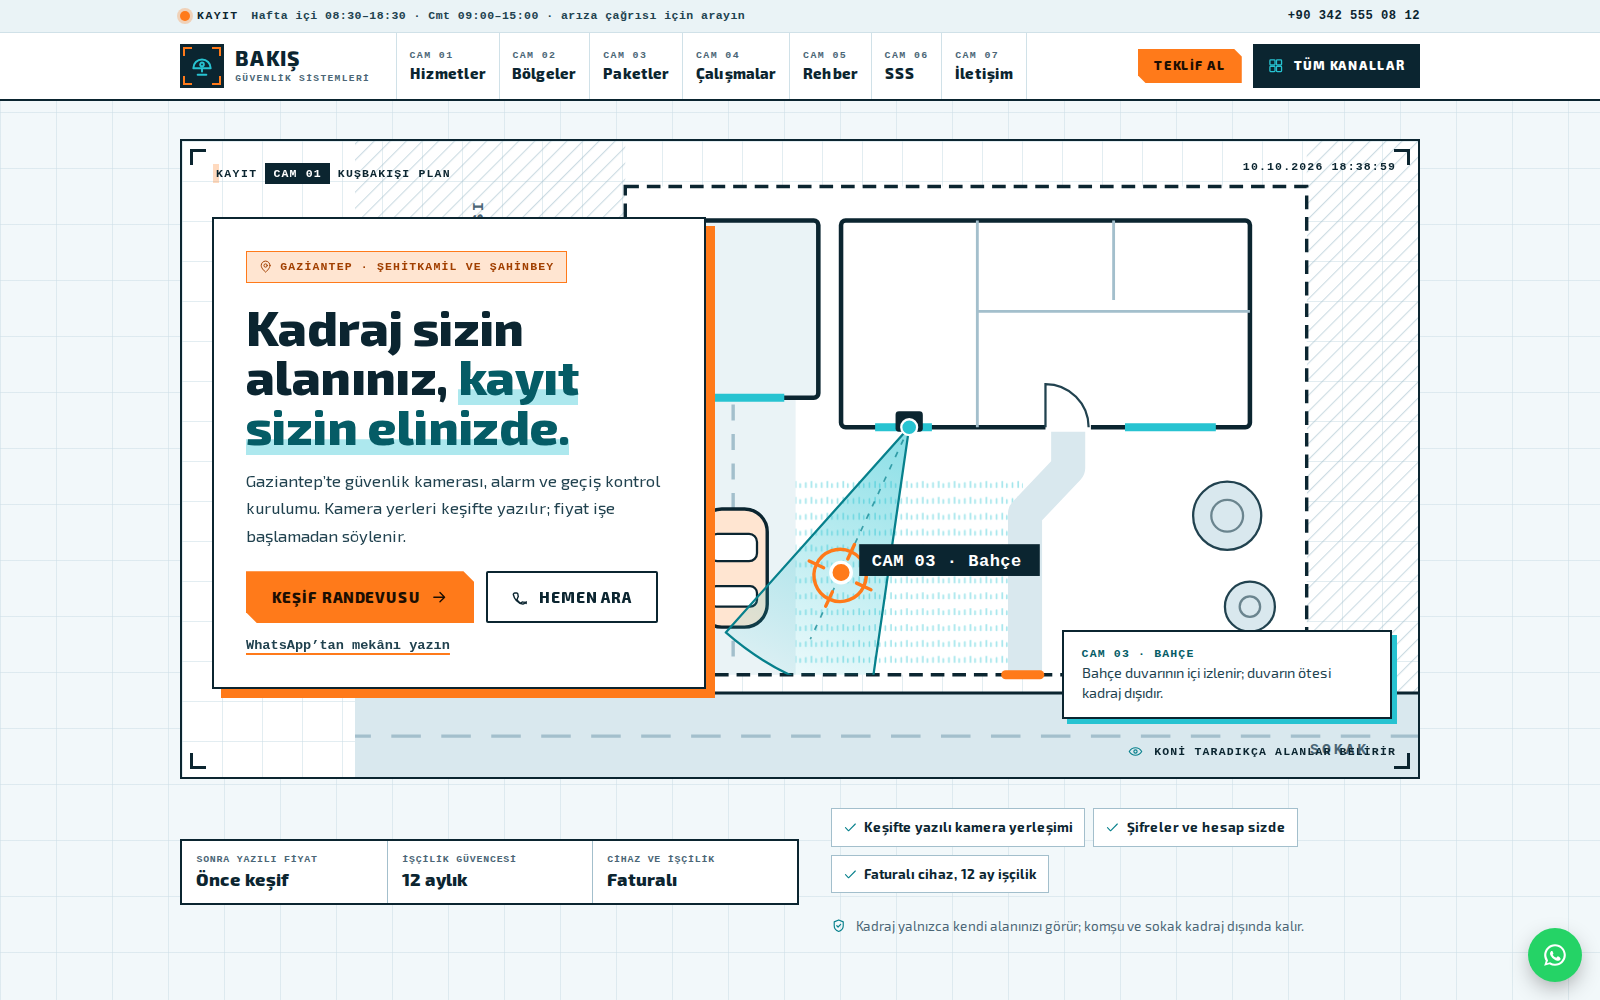Image resolution: width=1600 pixels, height=1000 pixels.
Task: Click the Keşifte yazılı kamera yerleşimi chip
Action: point(958,828)
